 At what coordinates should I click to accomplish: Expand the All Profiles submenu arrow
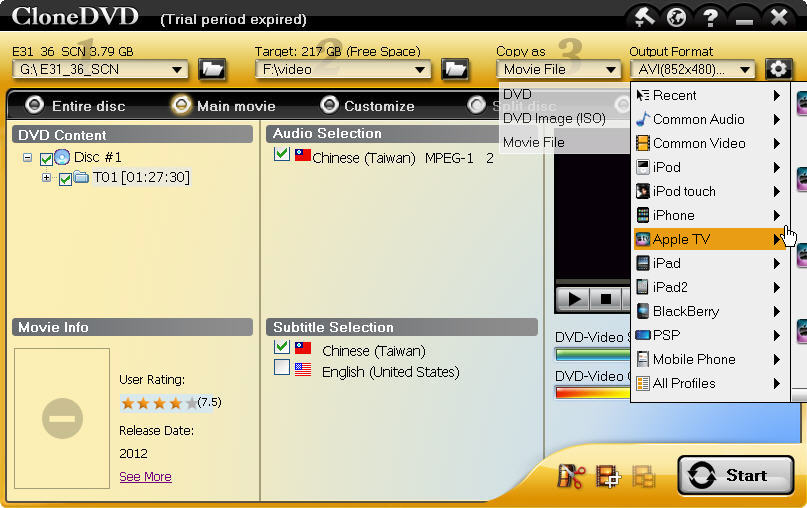777,383
